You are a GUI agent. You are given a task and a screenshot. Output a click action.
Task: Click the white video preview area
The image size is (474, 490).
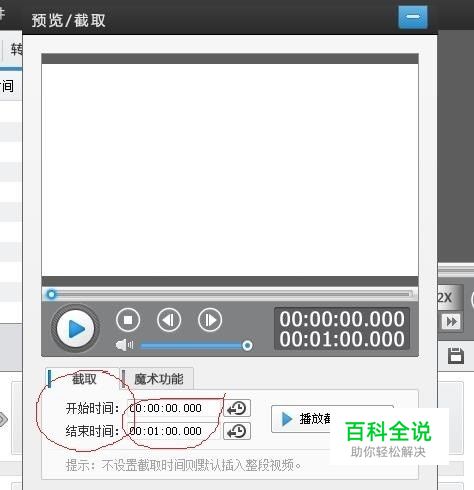click(230, 170)
